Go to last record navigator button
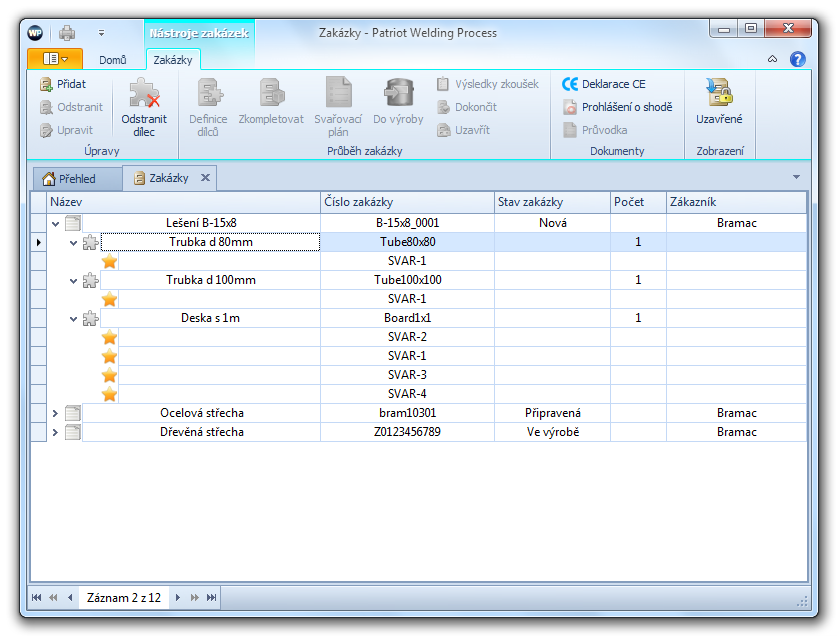Image resolution: width=838 pixels, height=636 pixels. coord(212,598)
